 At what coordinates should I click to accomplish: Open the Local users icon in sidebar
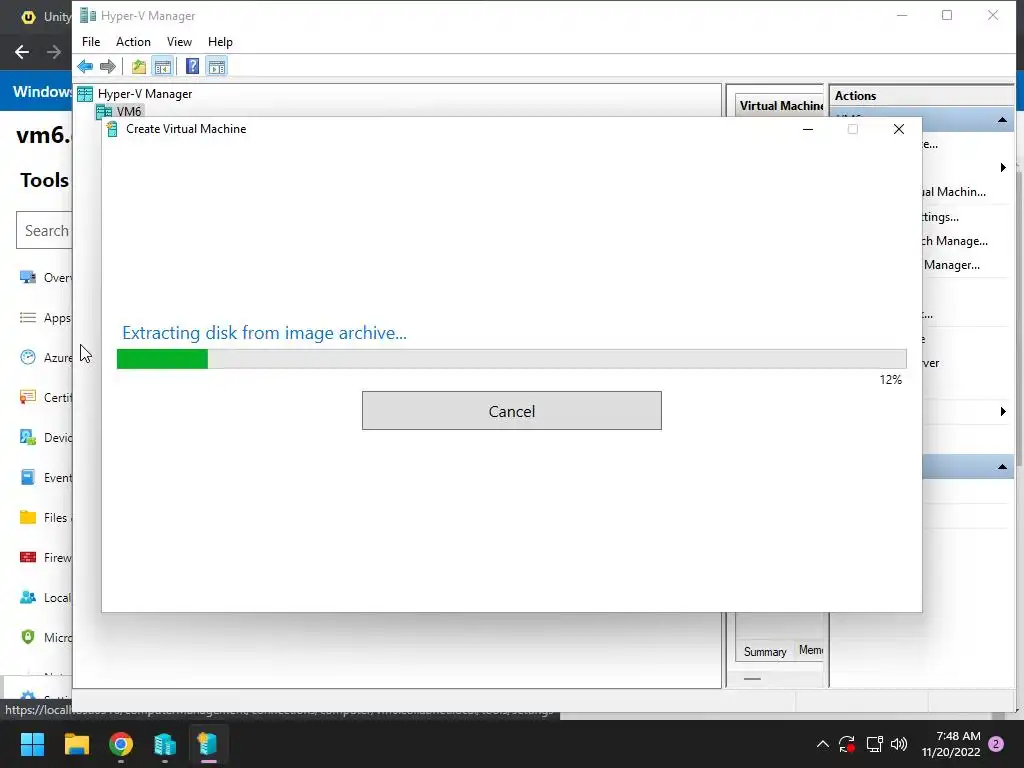click(x=27, y=597)
